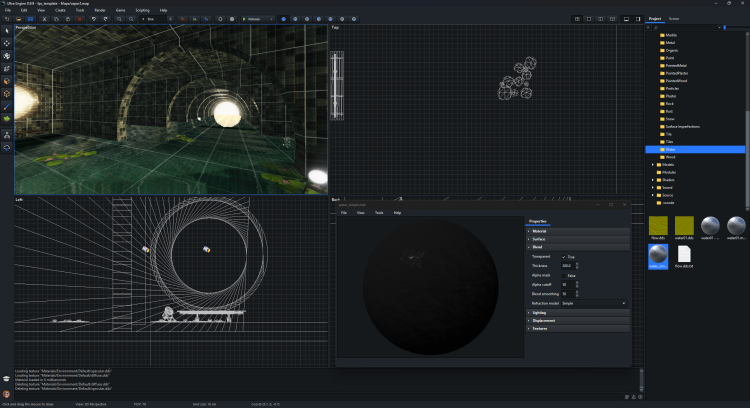750x408 pixels.
Task: Click the Undo arrow icon
Action: pyautogui.click(x=93, y=18)
